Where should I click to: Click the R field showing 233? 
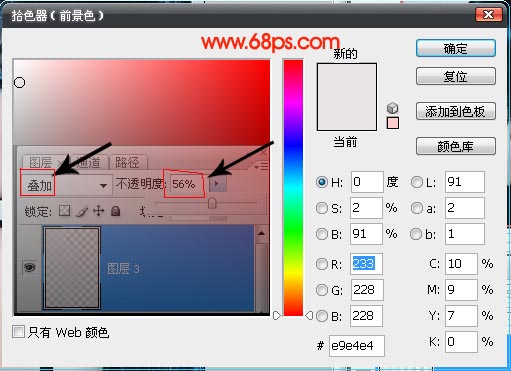coord(366,264)
